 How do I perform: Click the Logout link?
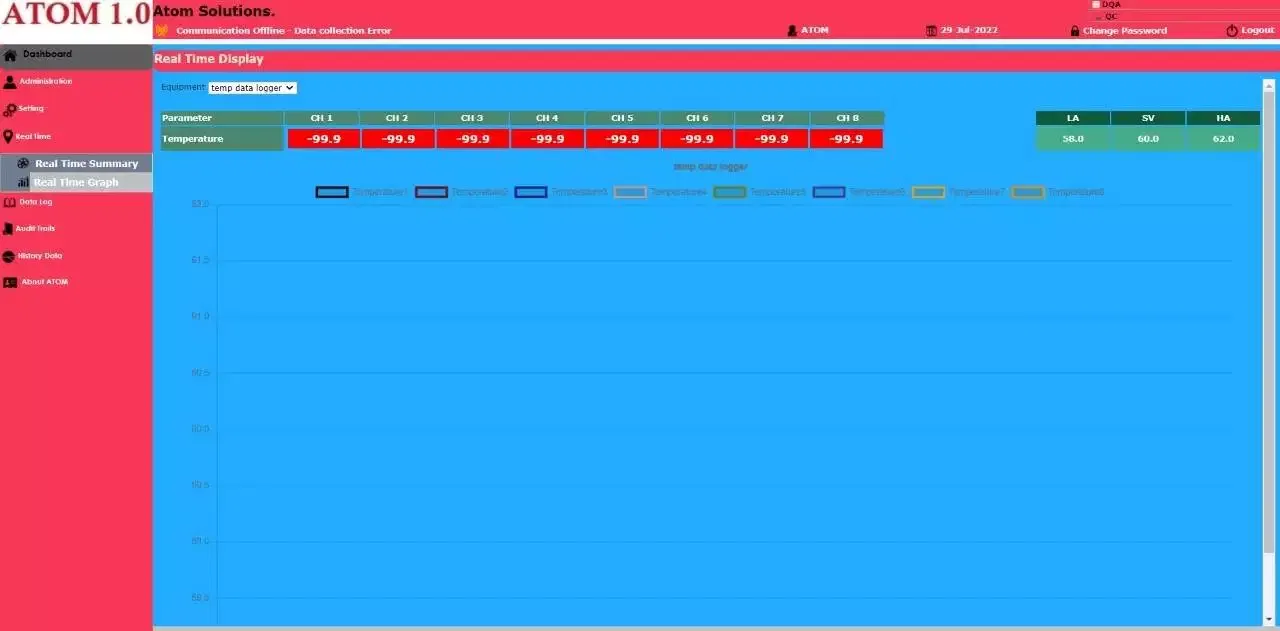click(x=1257, y=31)
